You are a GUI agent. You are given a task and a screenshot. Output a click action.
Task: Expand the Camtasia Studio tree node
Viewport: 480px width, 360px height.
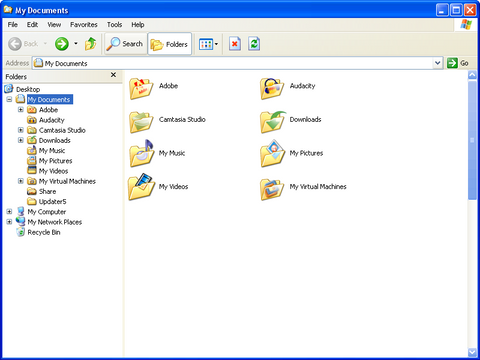point(21,130)
